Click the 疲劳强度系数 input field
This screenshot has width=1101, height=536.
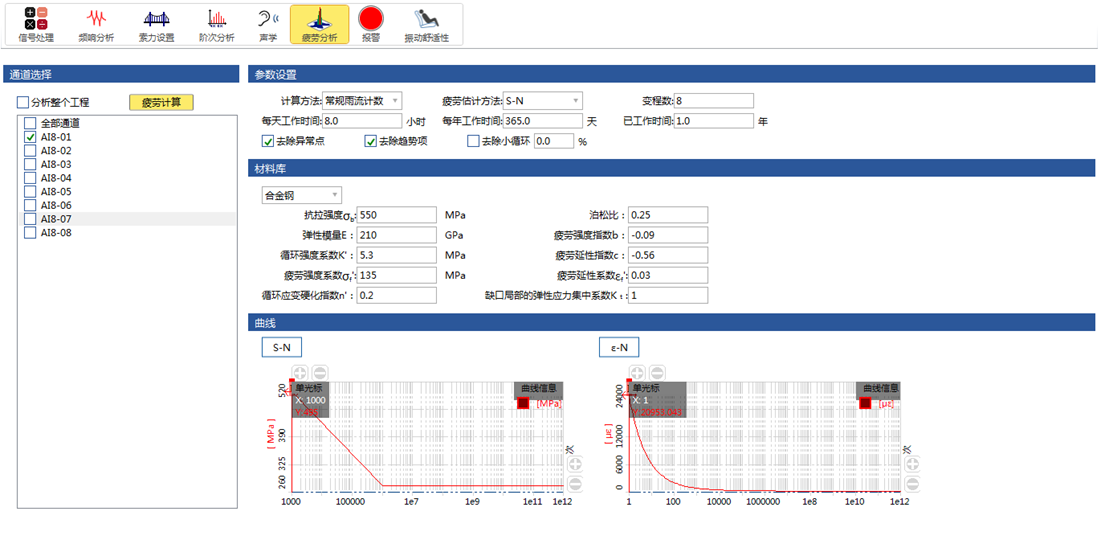point(397,275)
